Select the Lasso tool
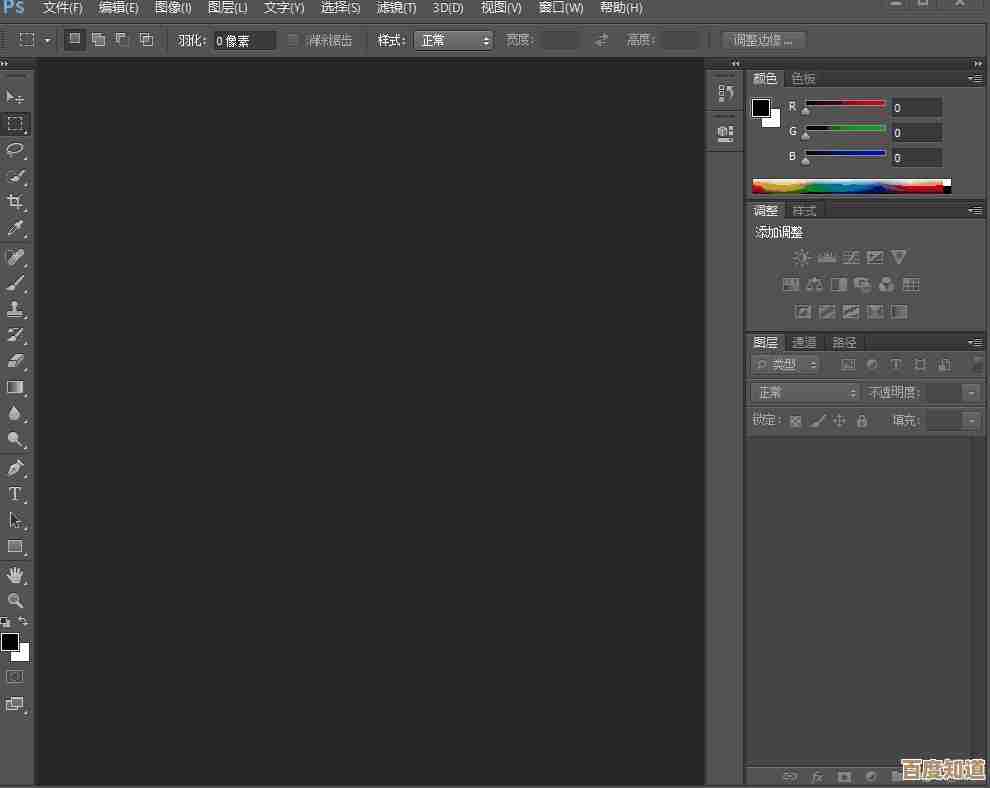Screen dimensions: 990x788 (15, 150)
